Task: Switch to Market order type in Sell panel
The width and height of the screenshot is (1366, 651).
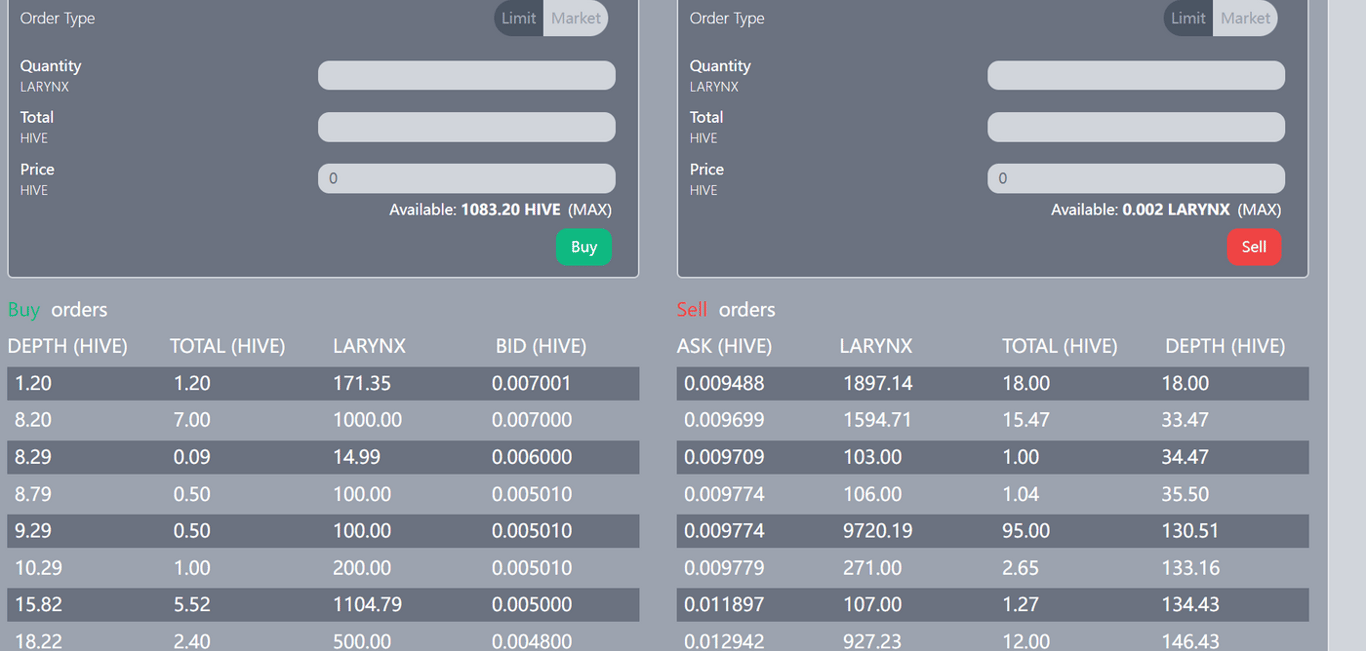Action: tap(1245, 18)
